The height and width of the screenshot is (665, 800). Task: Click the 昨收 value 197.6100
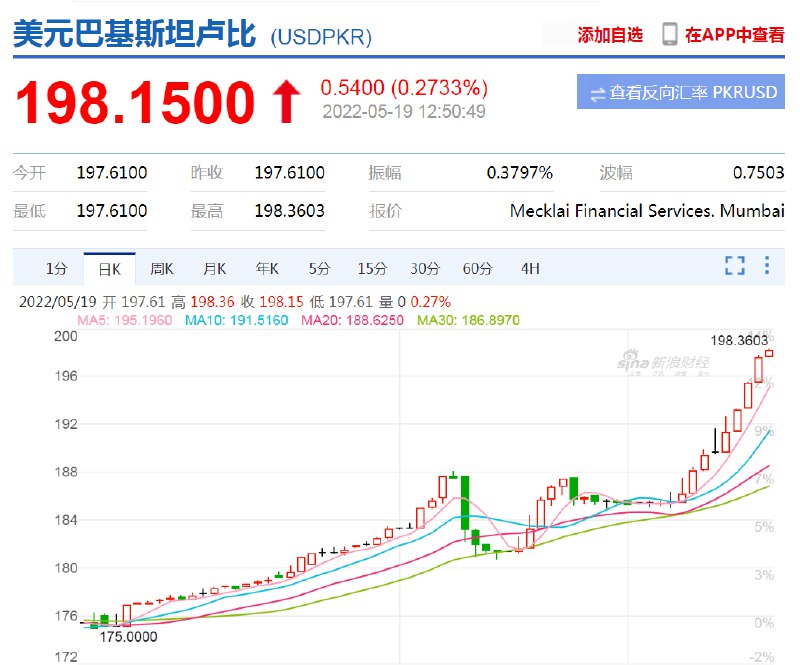[x=289, y=173]
